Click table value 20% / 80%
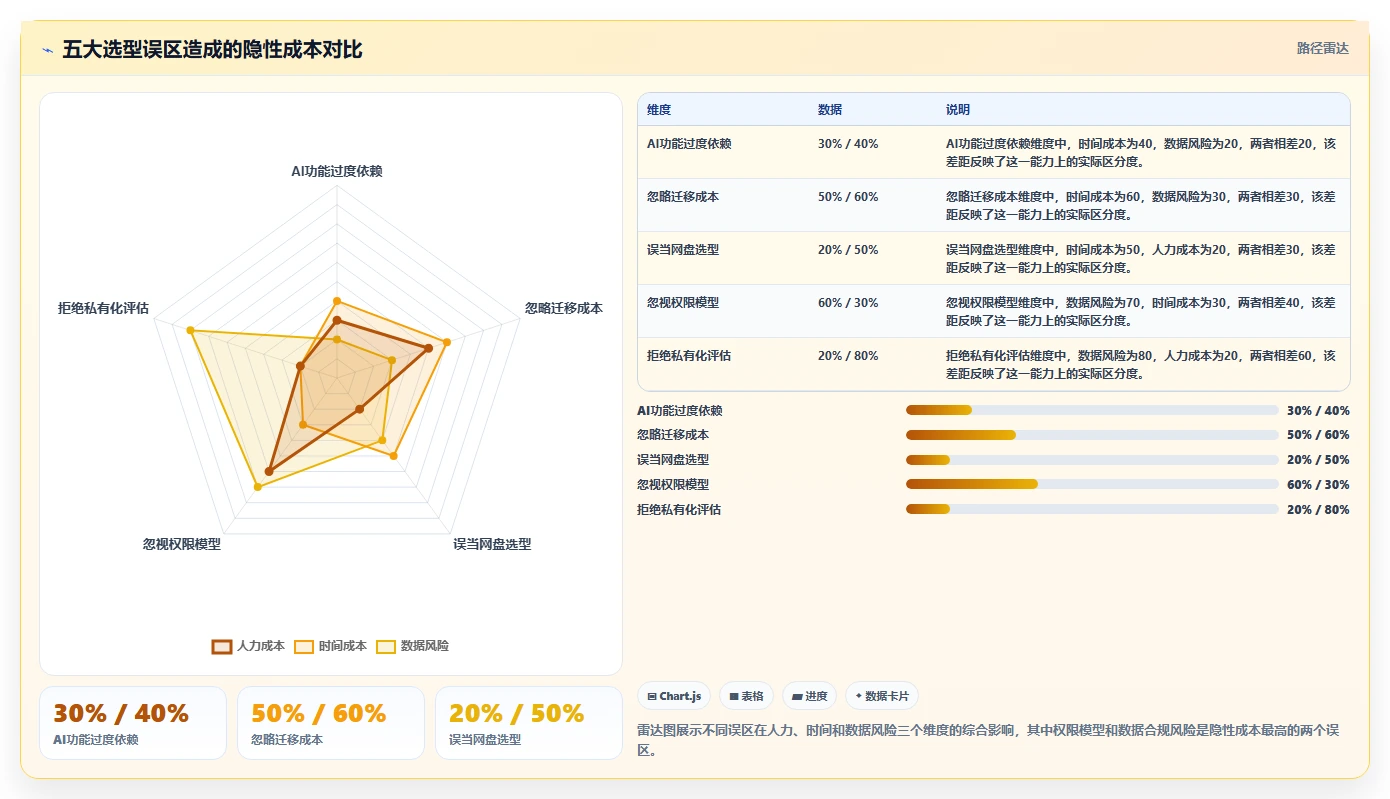1390x799 pixels. tap(848, 356)
